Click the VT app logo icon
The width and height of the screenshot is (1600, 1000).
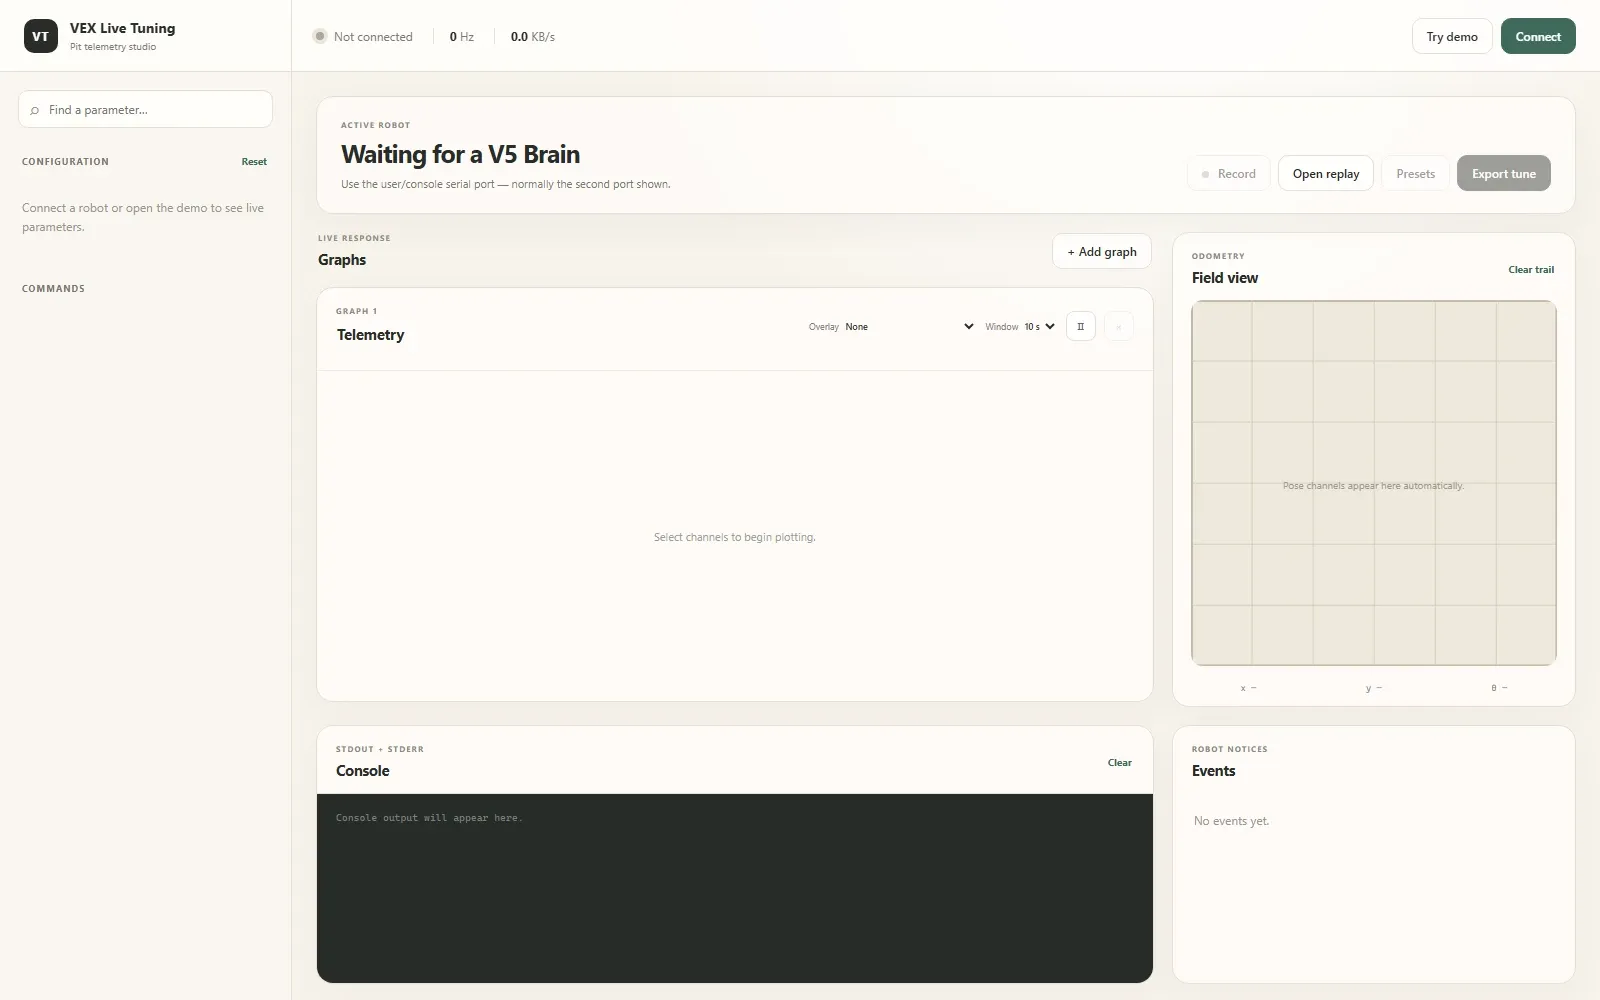40,36
